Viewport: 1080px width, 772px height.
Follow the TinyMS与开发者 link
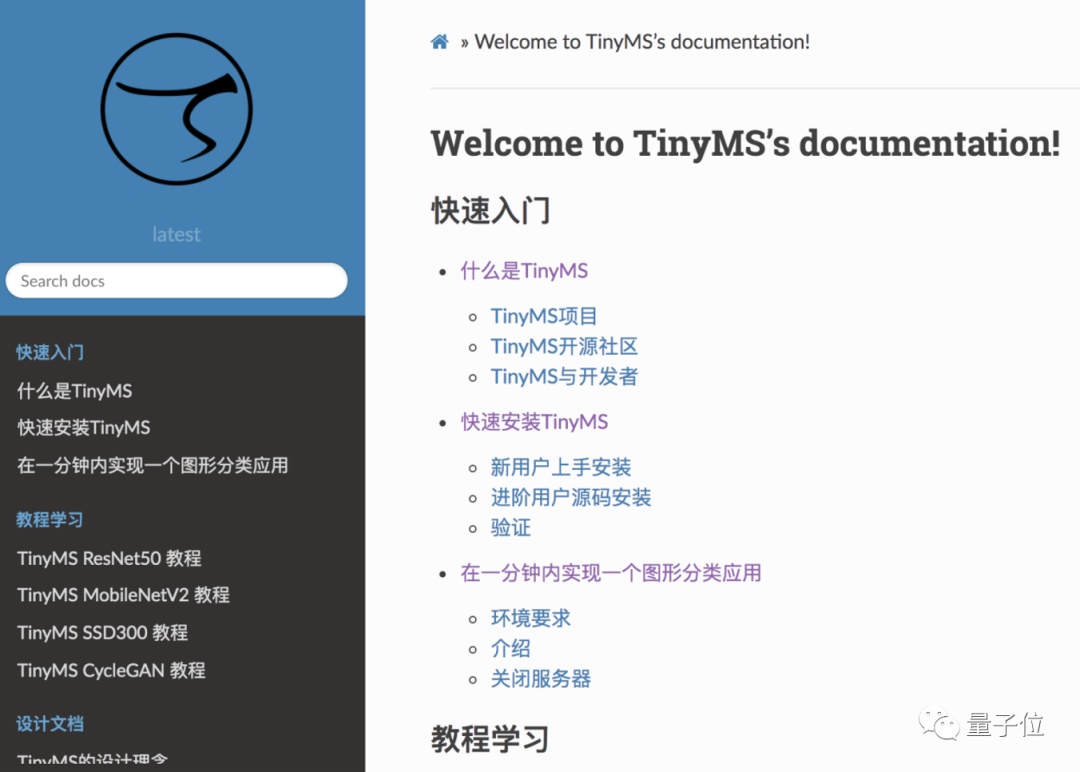click(564, 377)
